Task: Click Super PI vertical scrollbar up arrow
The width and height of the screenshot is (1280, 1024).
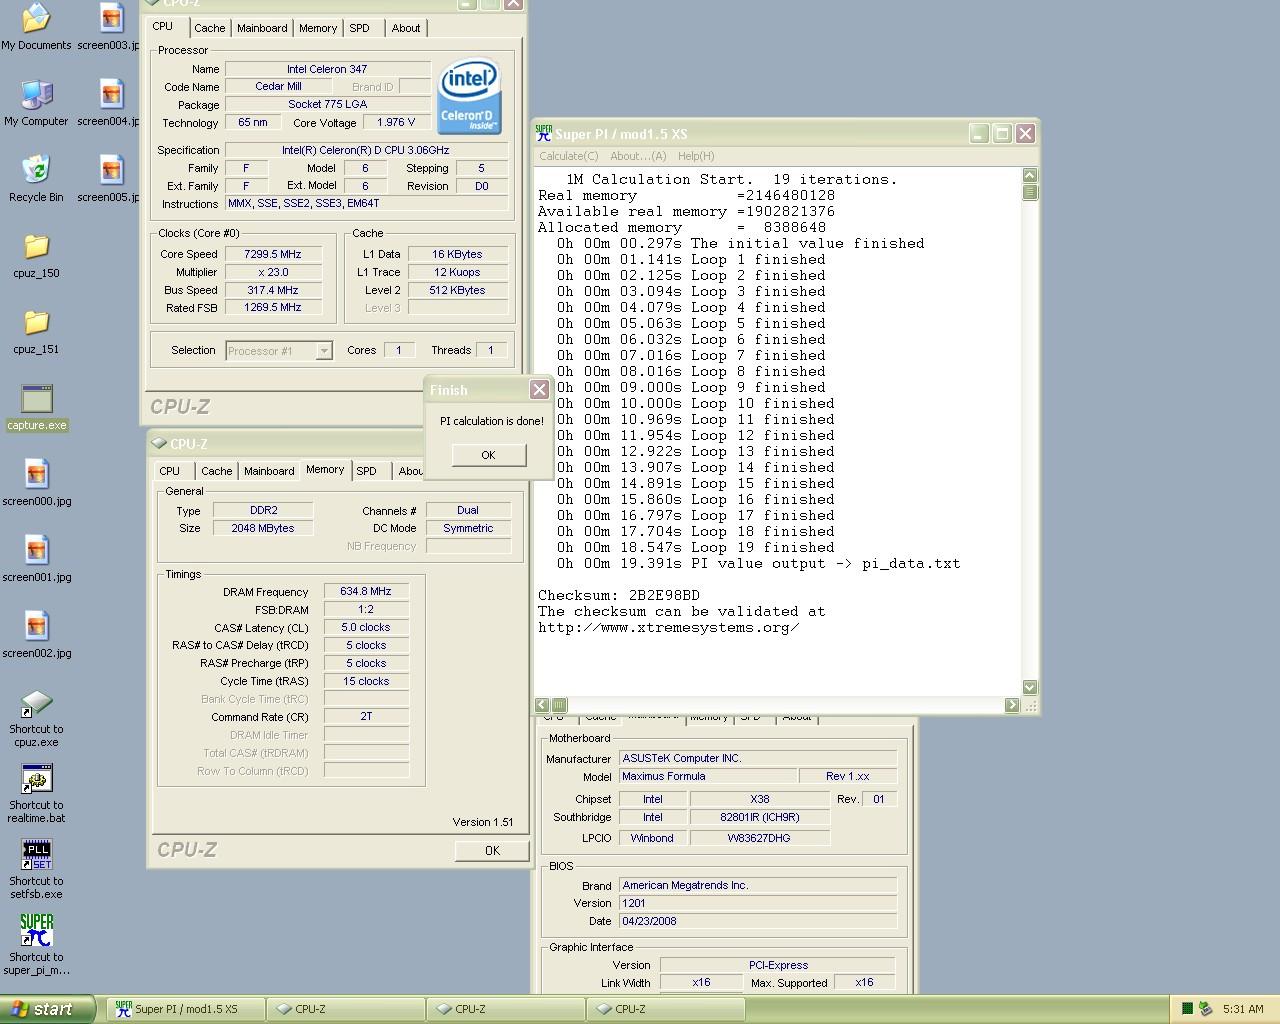Action: tap(1030, 175)
